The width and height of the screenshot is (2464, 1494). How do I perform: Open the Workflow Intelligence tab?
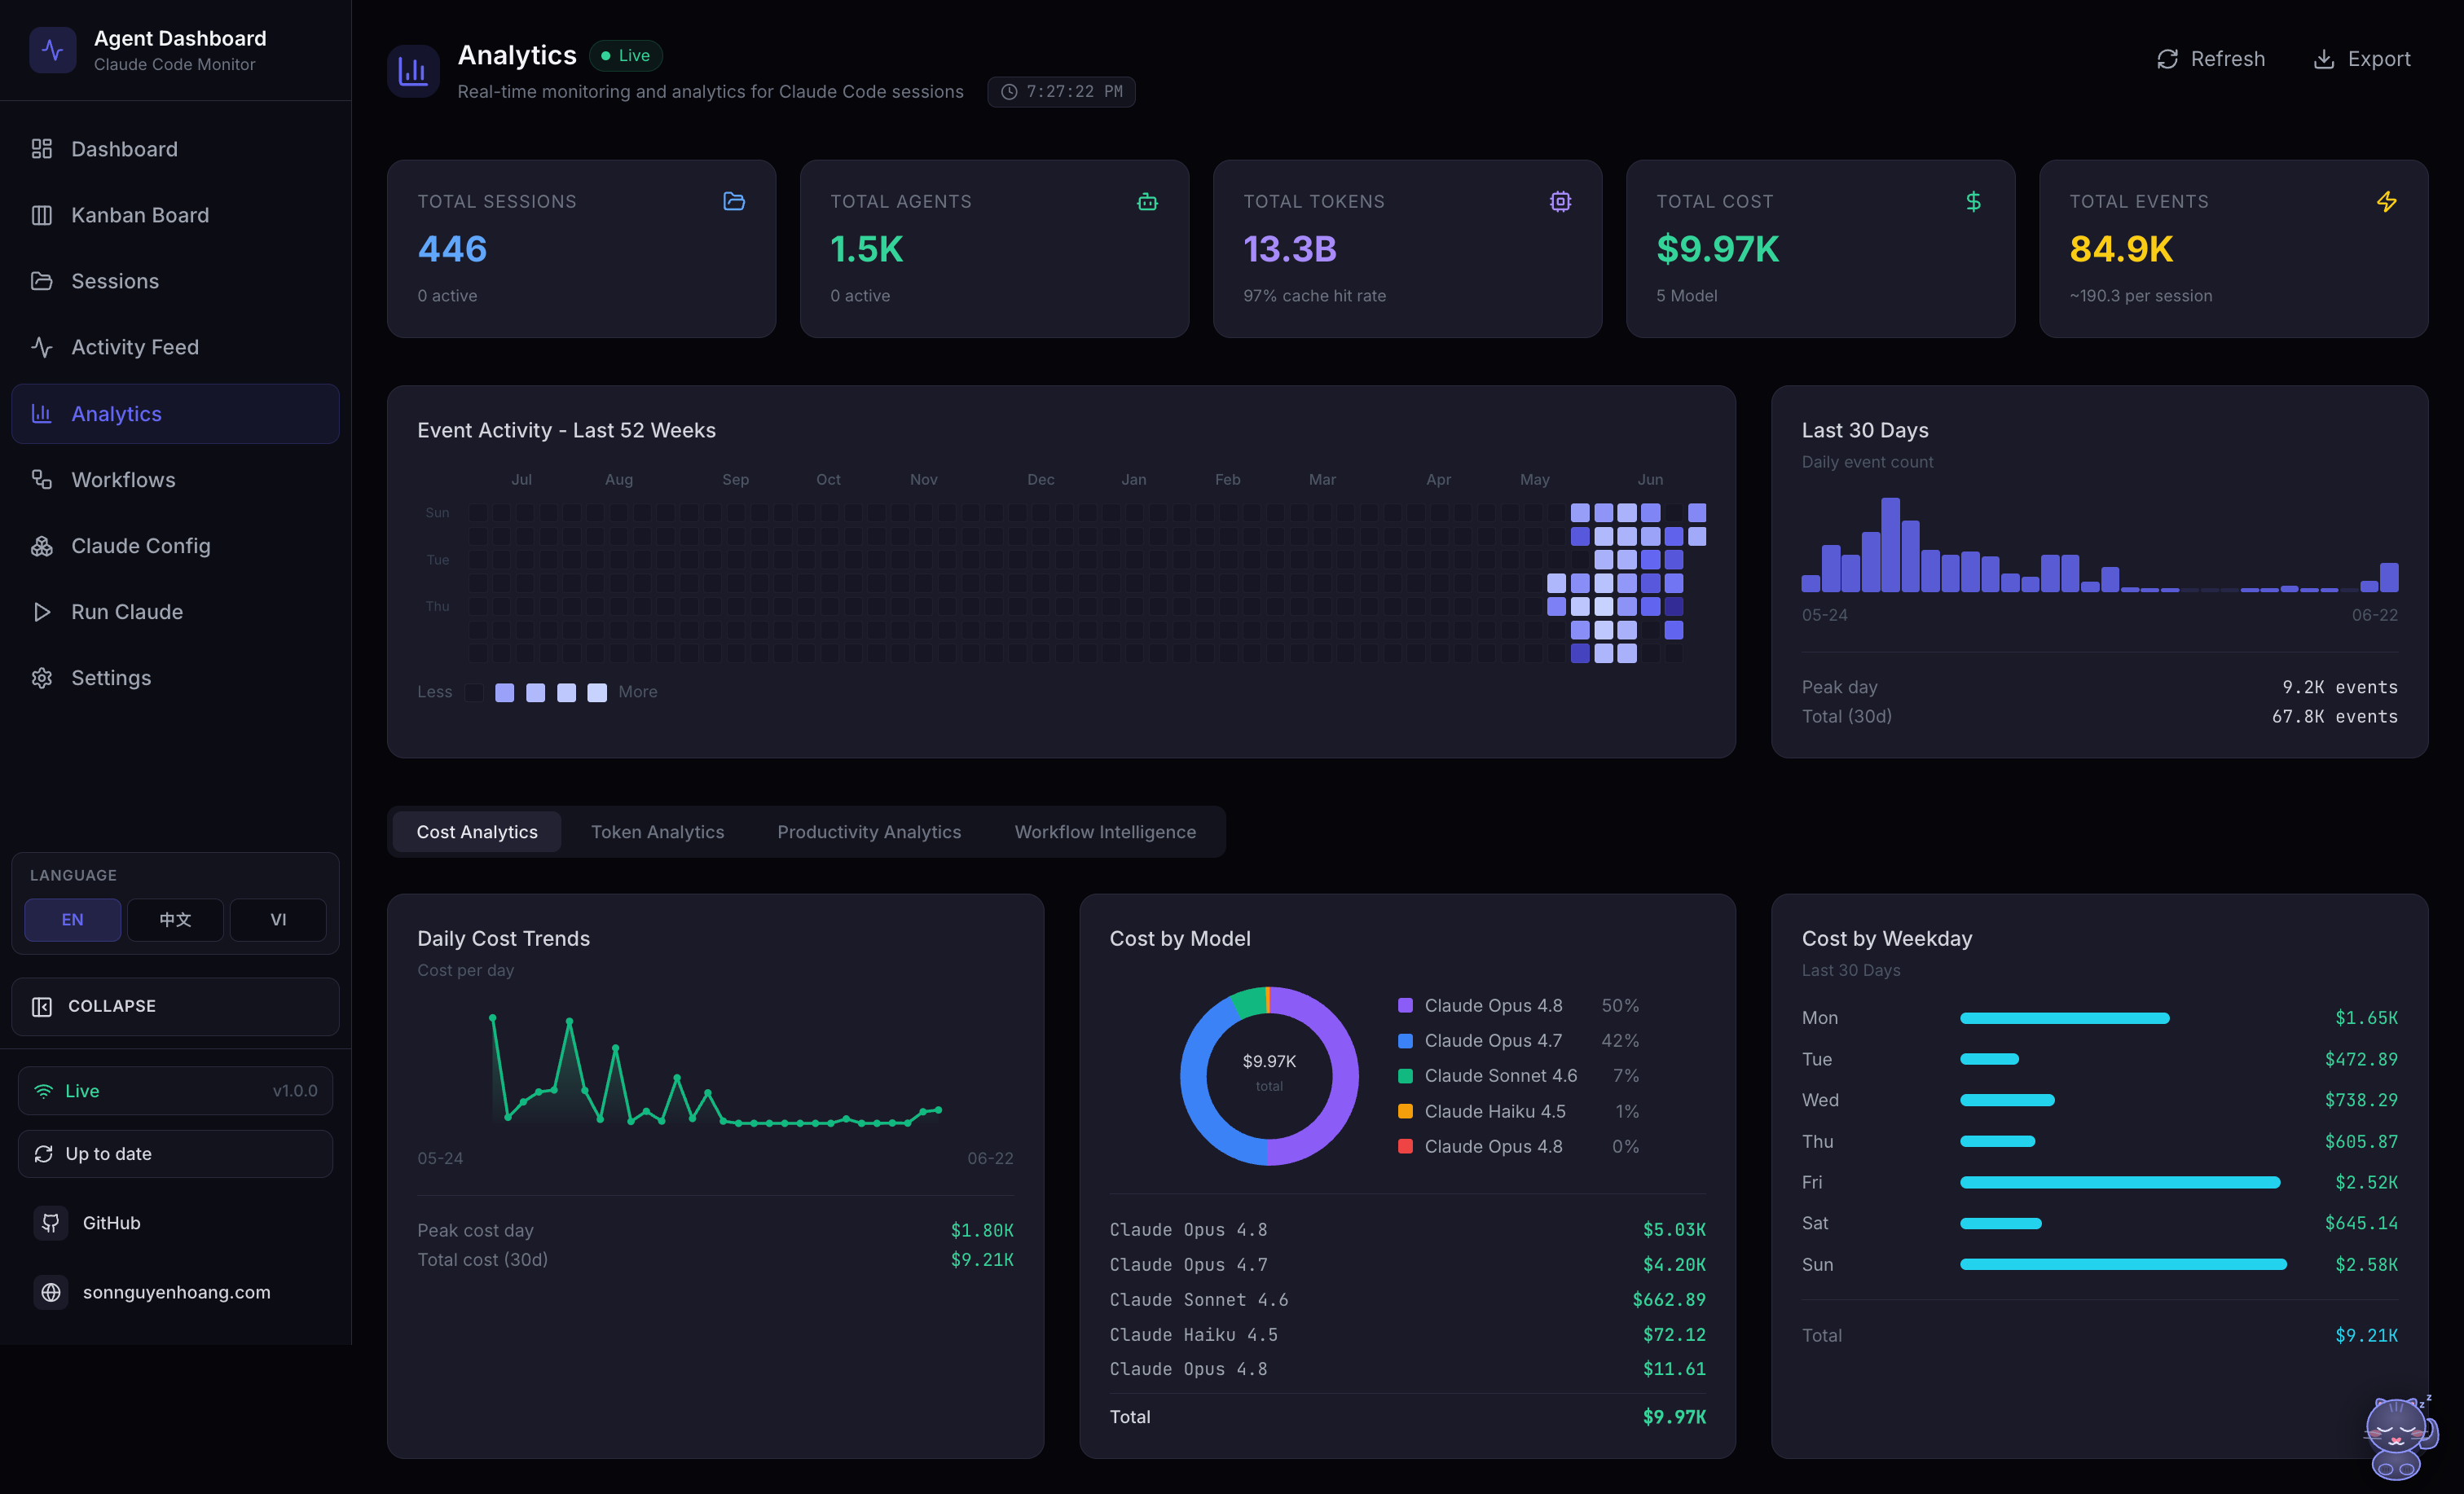1105,832
